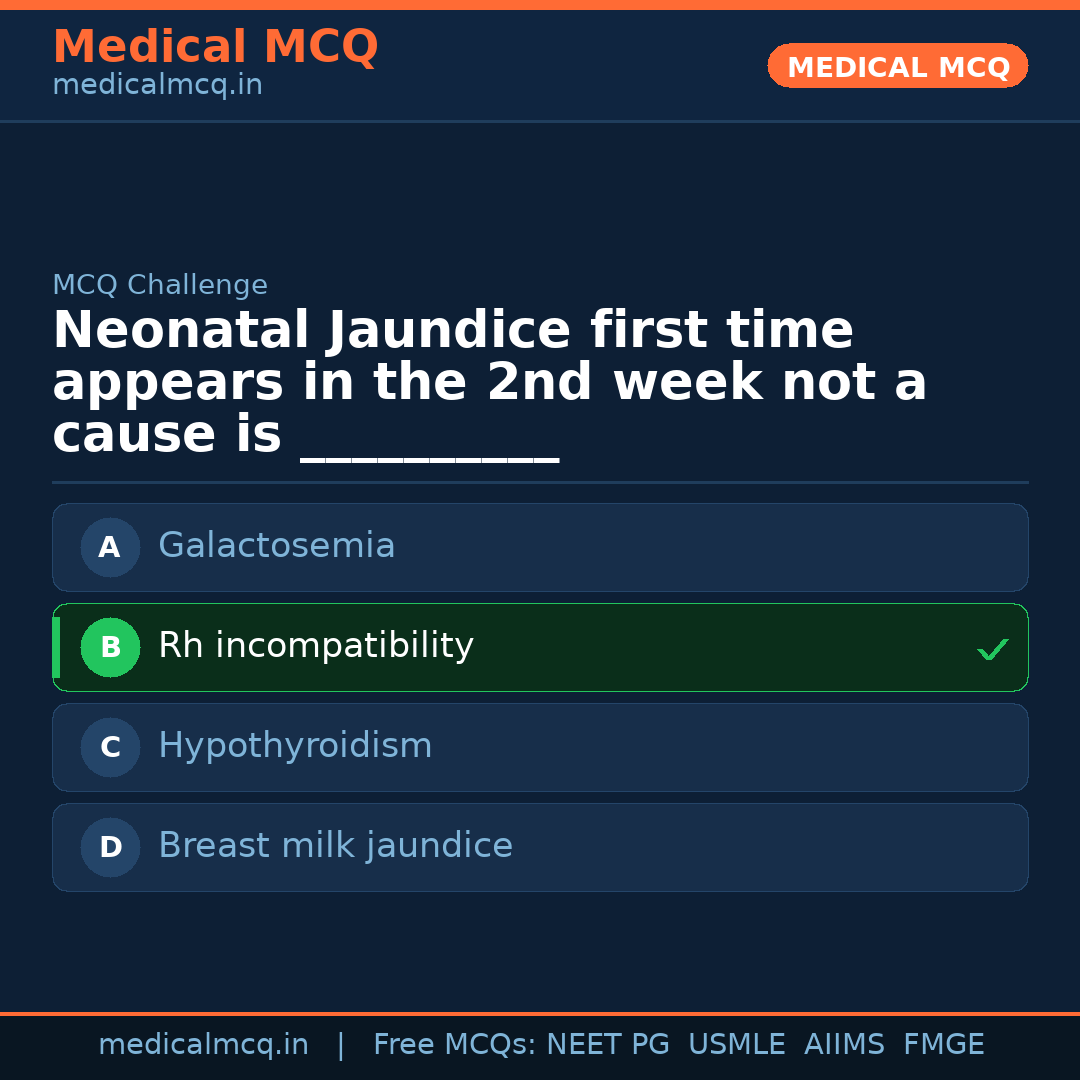Open medicalmcq.in link under the header title
Image resolution: width=1080 pixels, height=1080 pixels.
click(x=157, y=86)
